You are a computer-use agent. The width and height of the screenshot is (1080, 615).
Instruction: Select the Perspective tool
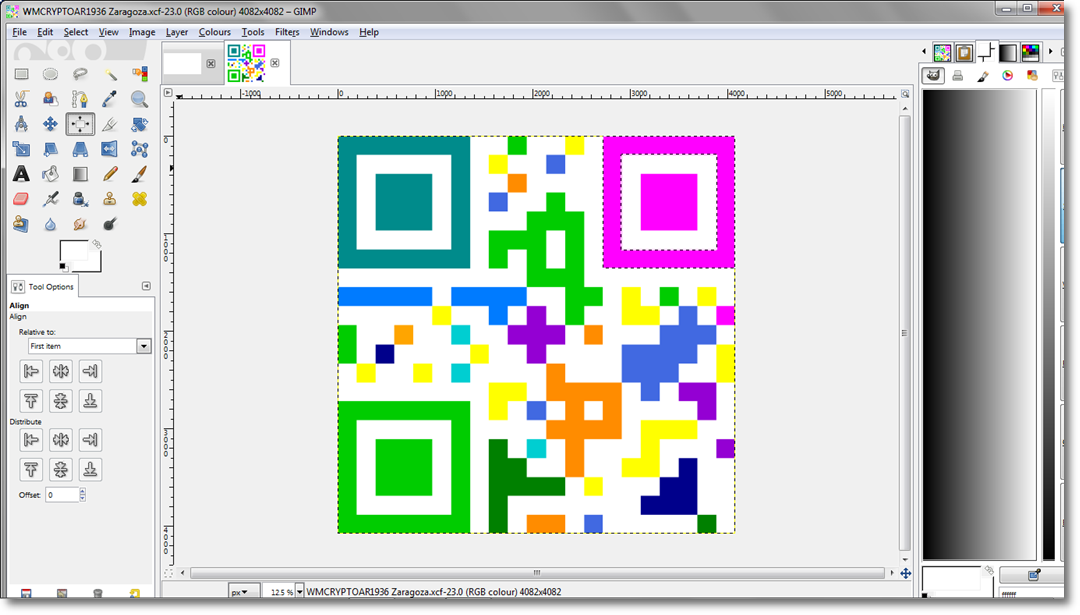[x=80, y=149]
